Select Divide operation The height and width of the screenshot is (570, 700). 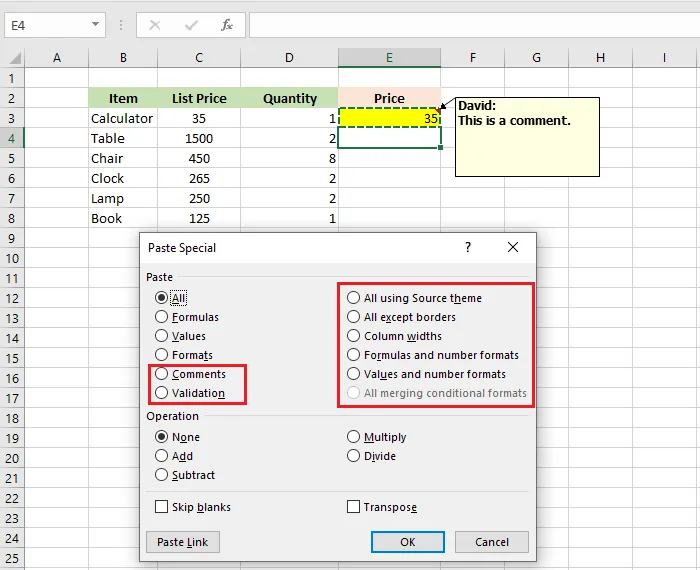(x=371, y=456)
